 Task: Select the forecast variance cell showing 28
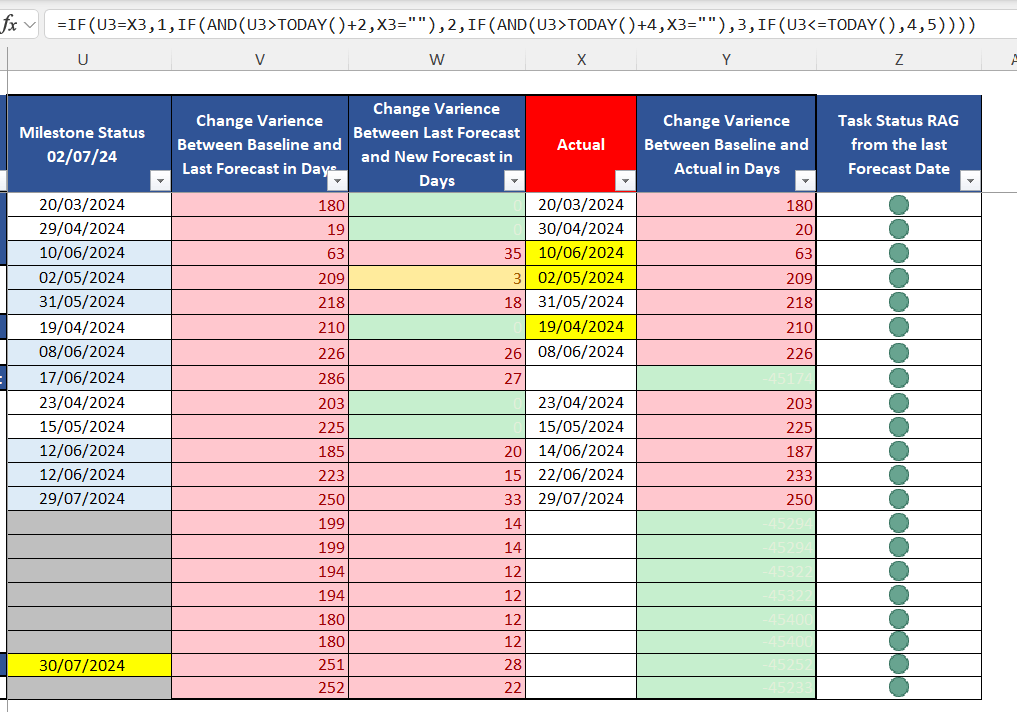[x=437, y=665]
